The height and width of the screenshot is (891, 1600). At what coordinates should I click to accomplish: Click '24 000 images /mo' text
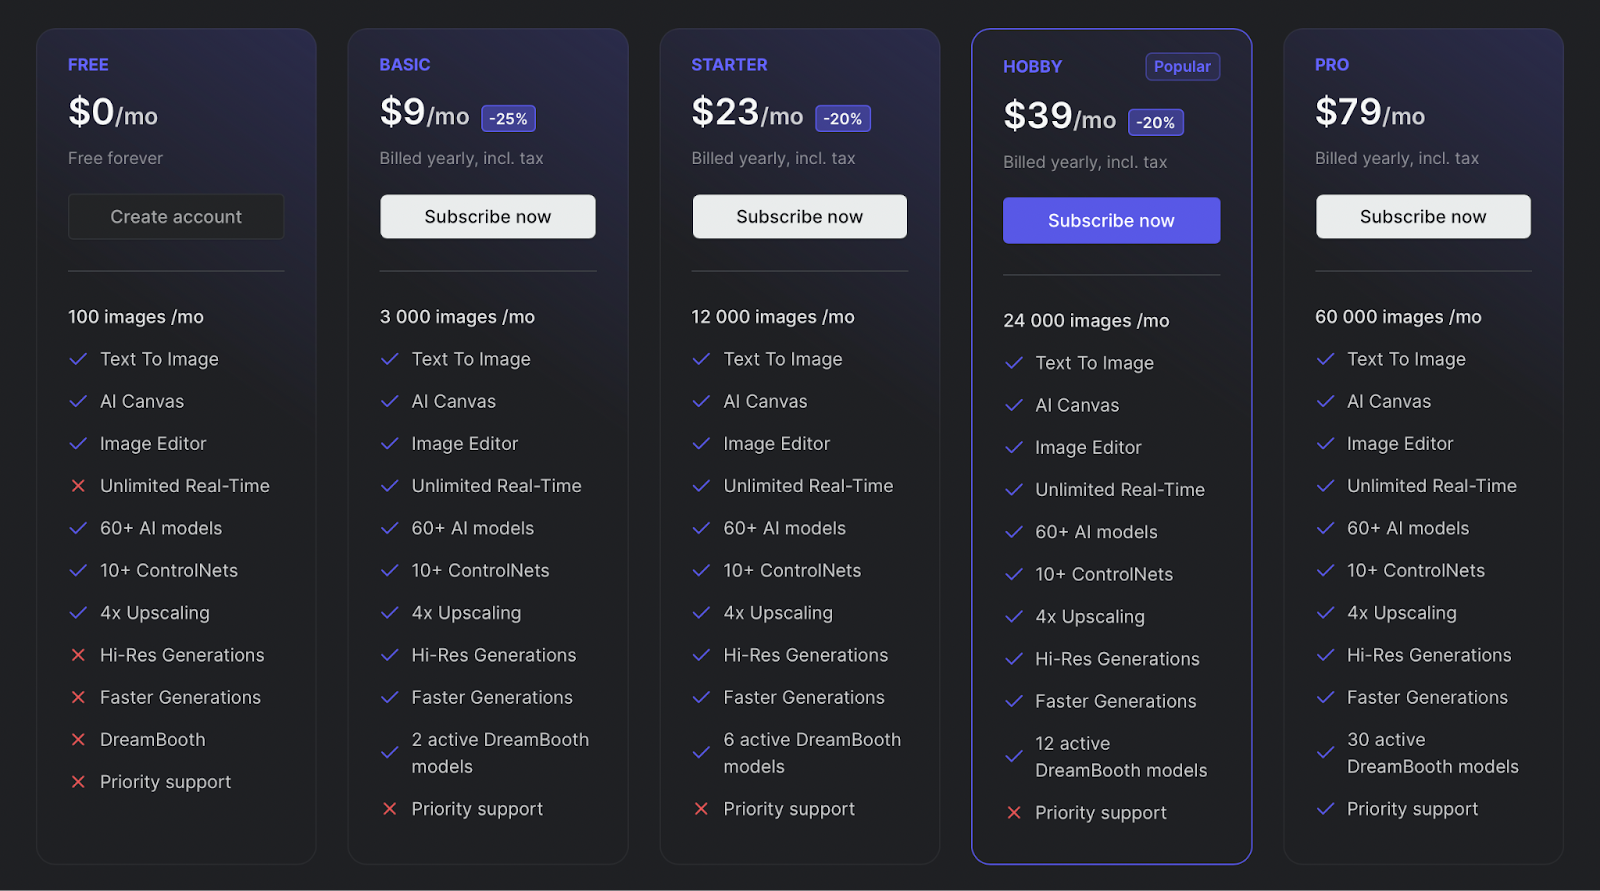(1086, 321)
